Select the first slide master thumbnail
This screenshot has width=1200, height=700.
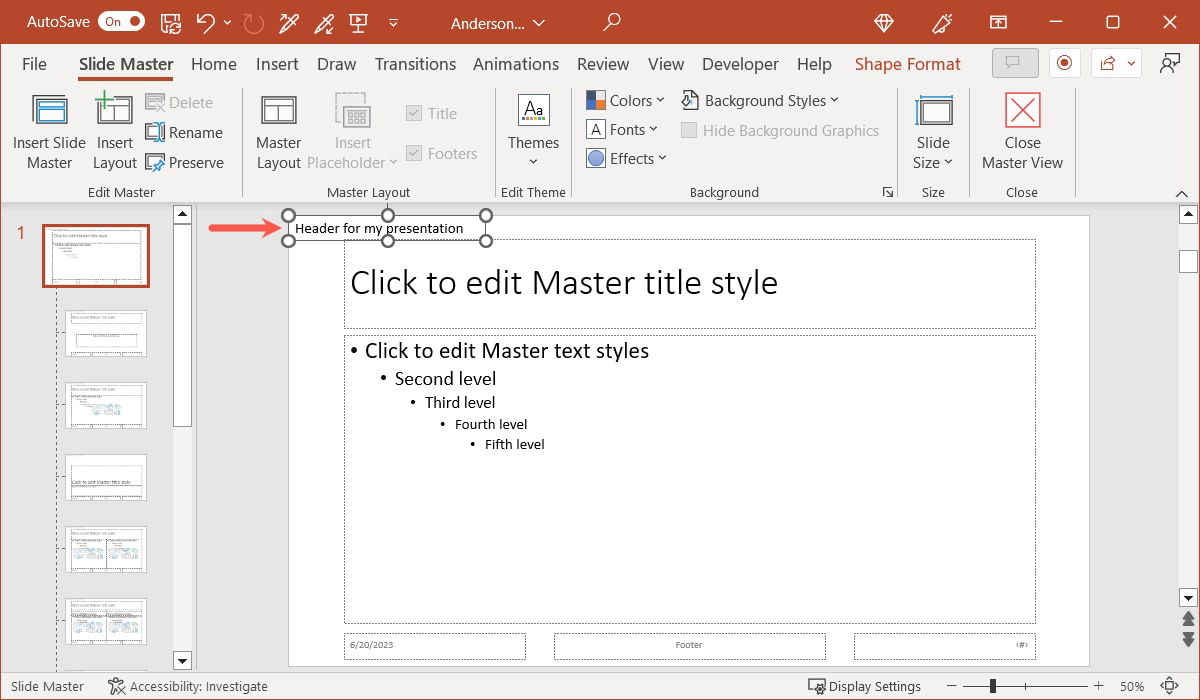[95, 255]
